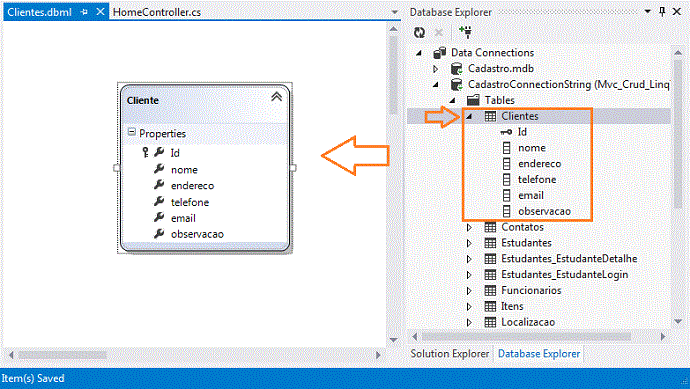690x389 pixels.
Task: Expand the Estudantes table node
Action: pos(469,243)
